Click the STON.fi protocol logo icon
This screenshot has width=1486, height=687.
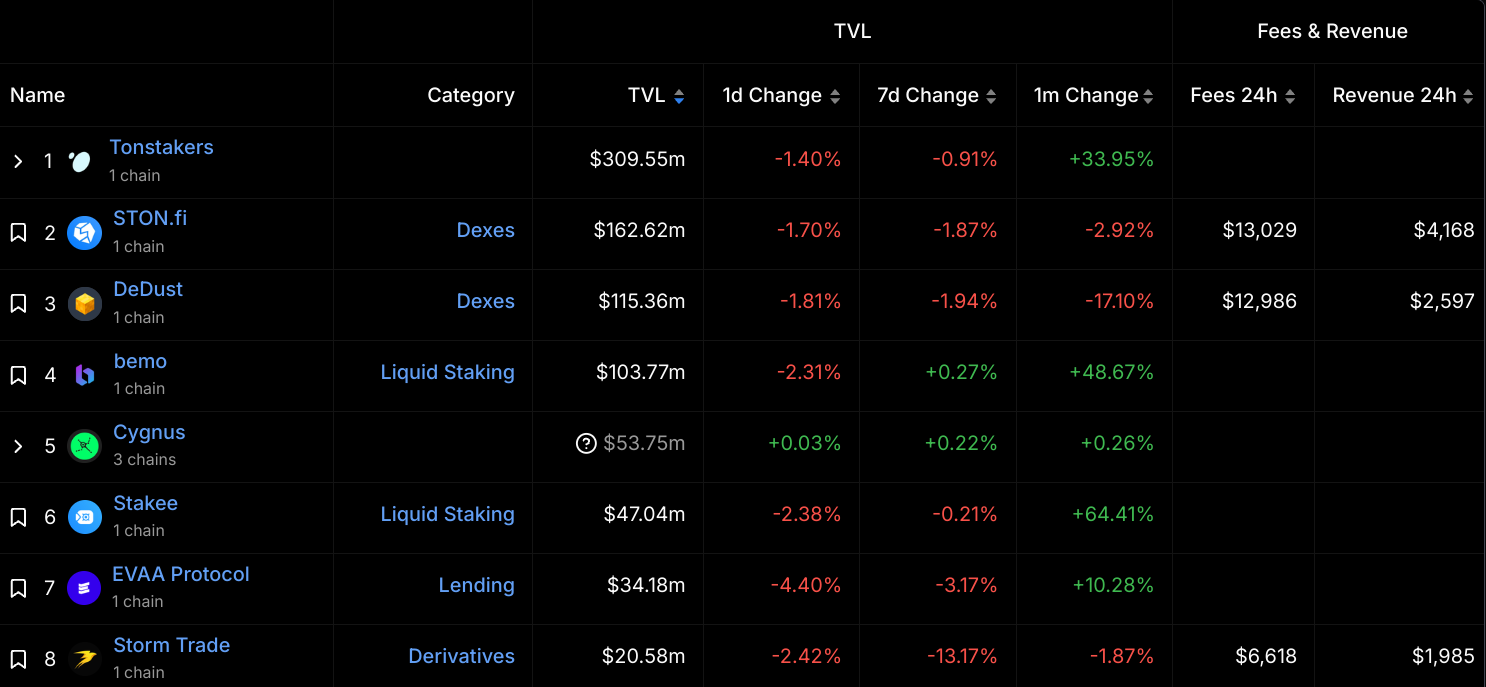[x=84, y=233]
